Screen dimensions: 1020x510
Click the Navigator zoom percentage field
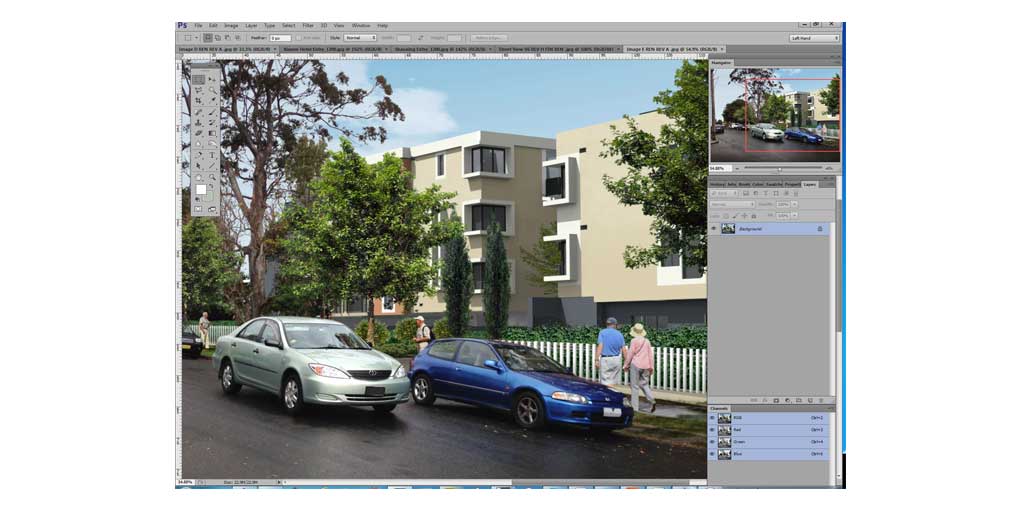coord(720,168)
